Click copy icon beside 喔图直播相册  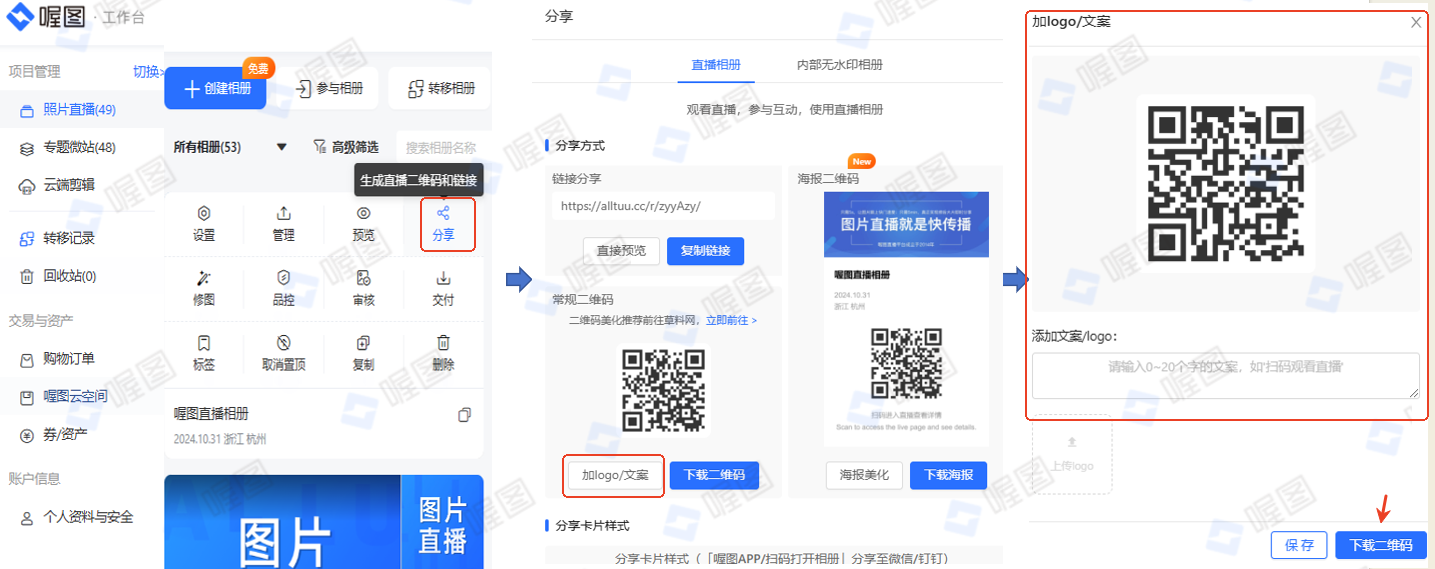[464, 414]
